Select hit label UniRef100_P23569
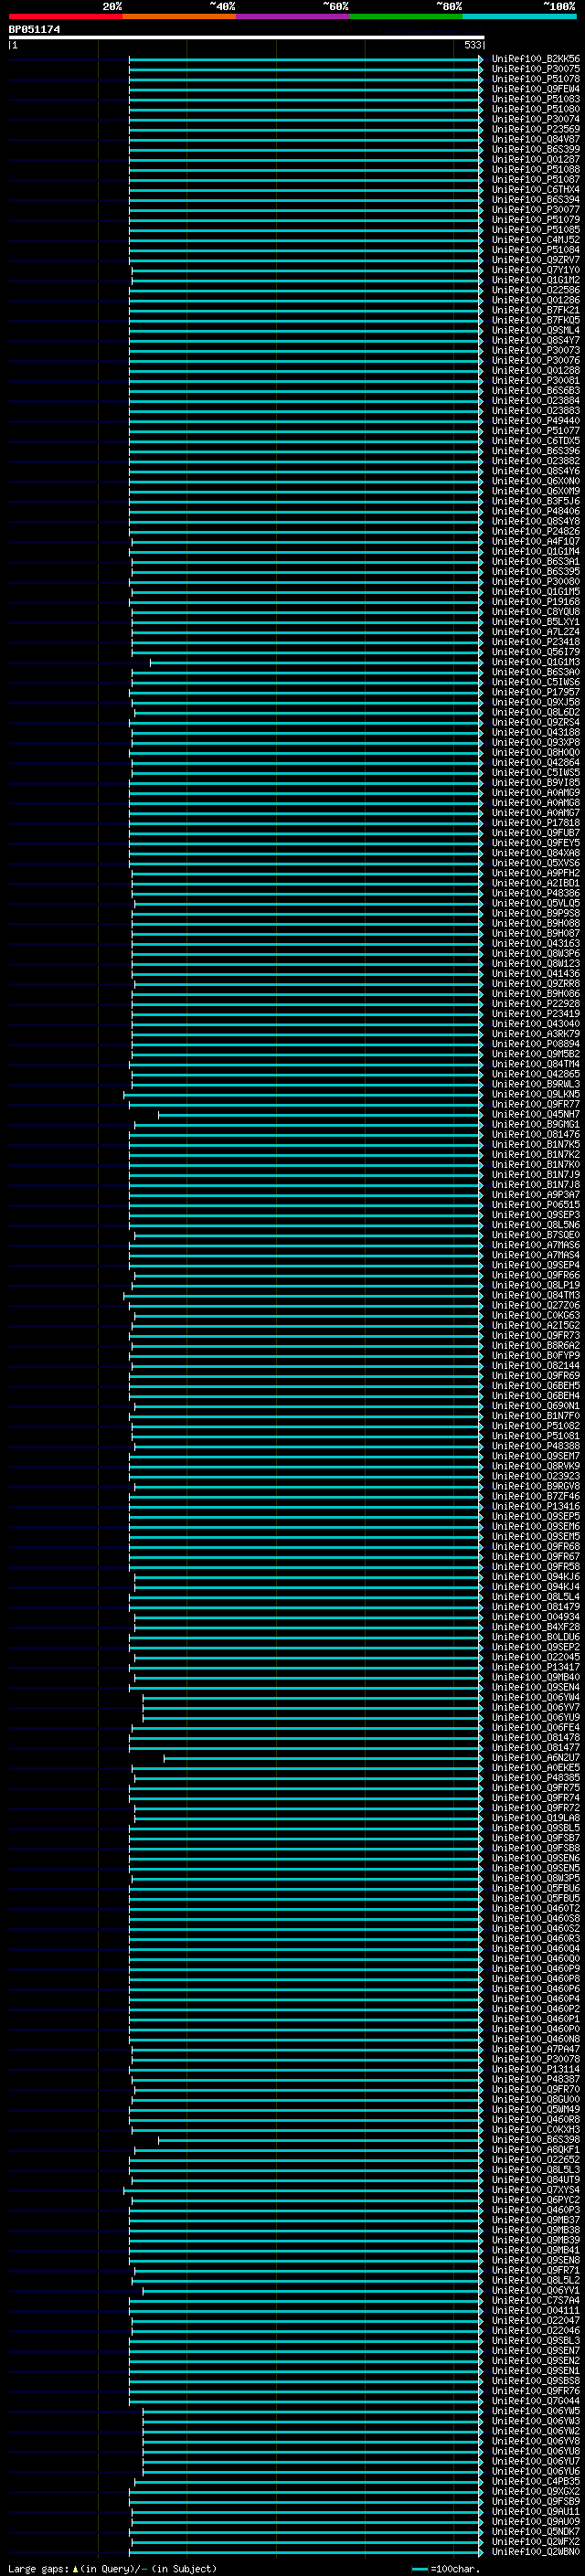The height and width of the screenshot is (2576, 585). tap(536, 129)
